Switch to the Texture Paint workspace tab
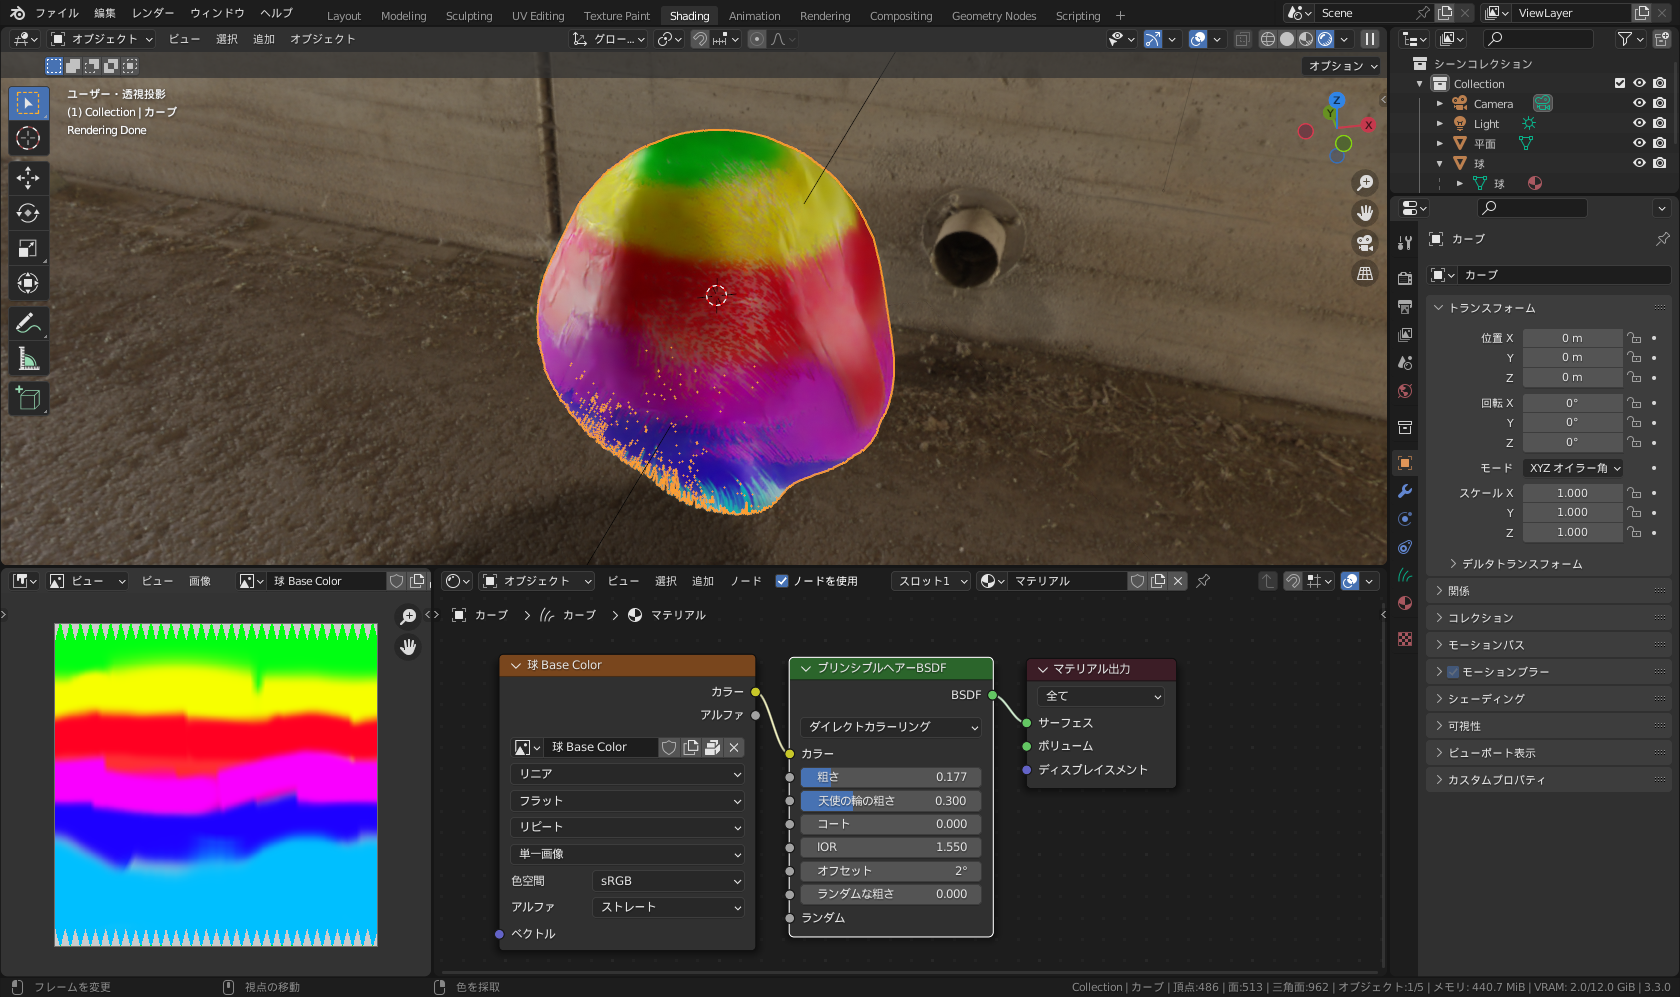This screenshot has height=997, width=1680. (616, 16)
